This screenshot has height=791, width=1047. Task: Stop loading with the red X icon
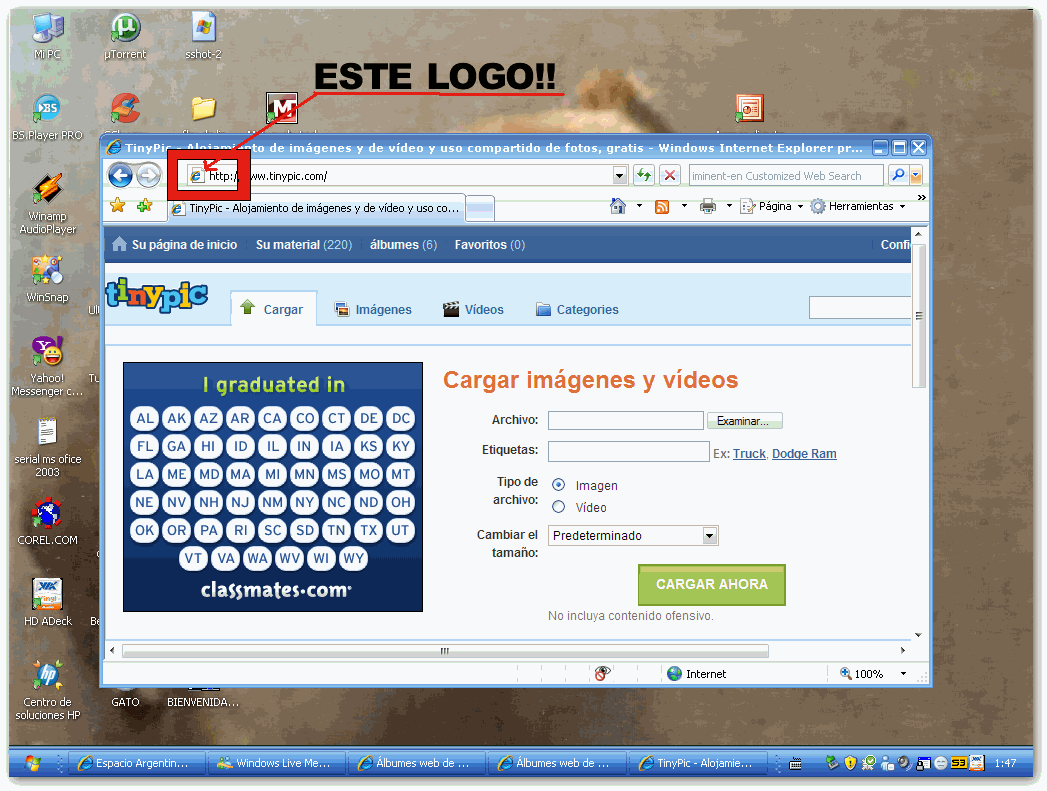670,176
